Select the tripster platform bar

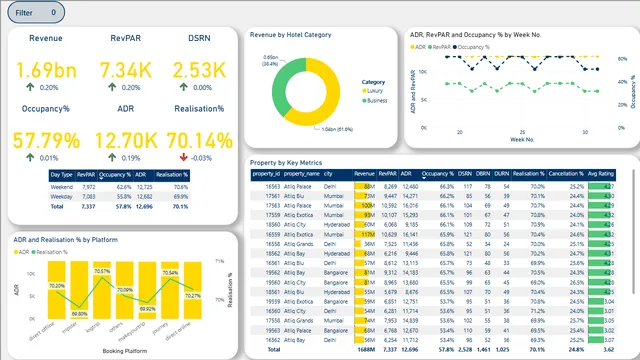(79, 290)
